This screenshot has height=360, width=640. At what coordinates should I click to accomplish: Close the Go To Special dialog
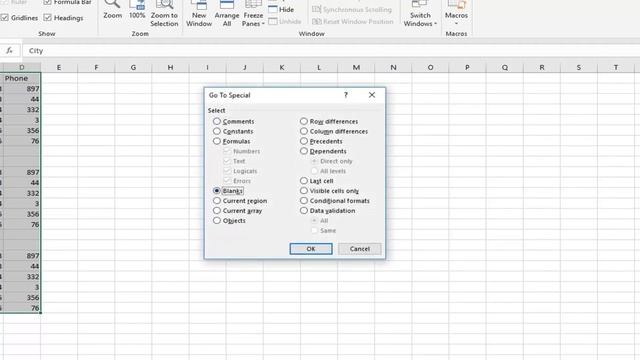tap(372, 95)
